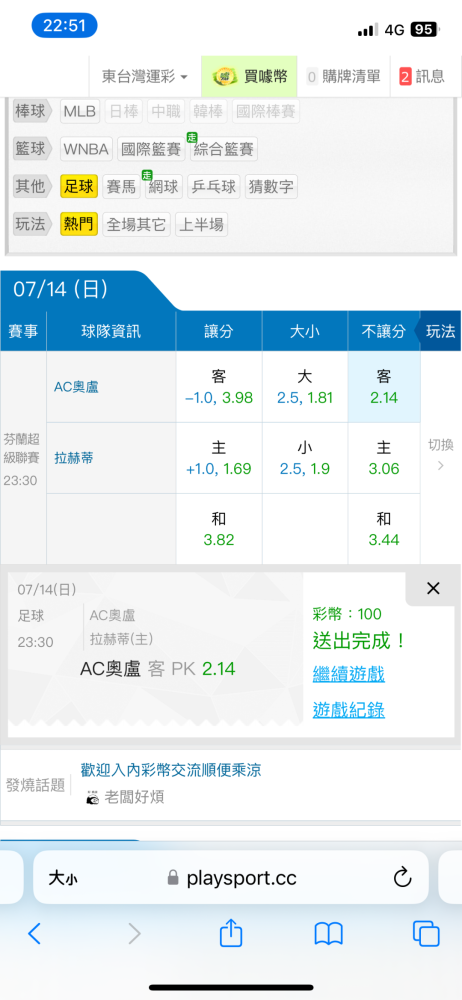462x1000 pixels.
Task: Click the 遊戲紀錄 link
Action: coord(348,709)
